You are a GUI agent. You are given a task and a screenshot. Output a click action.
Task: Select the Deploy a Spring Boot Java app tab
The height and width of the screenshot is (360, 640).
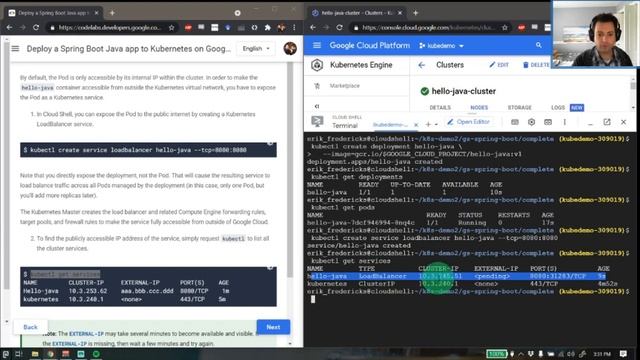[x=53, y=13]
